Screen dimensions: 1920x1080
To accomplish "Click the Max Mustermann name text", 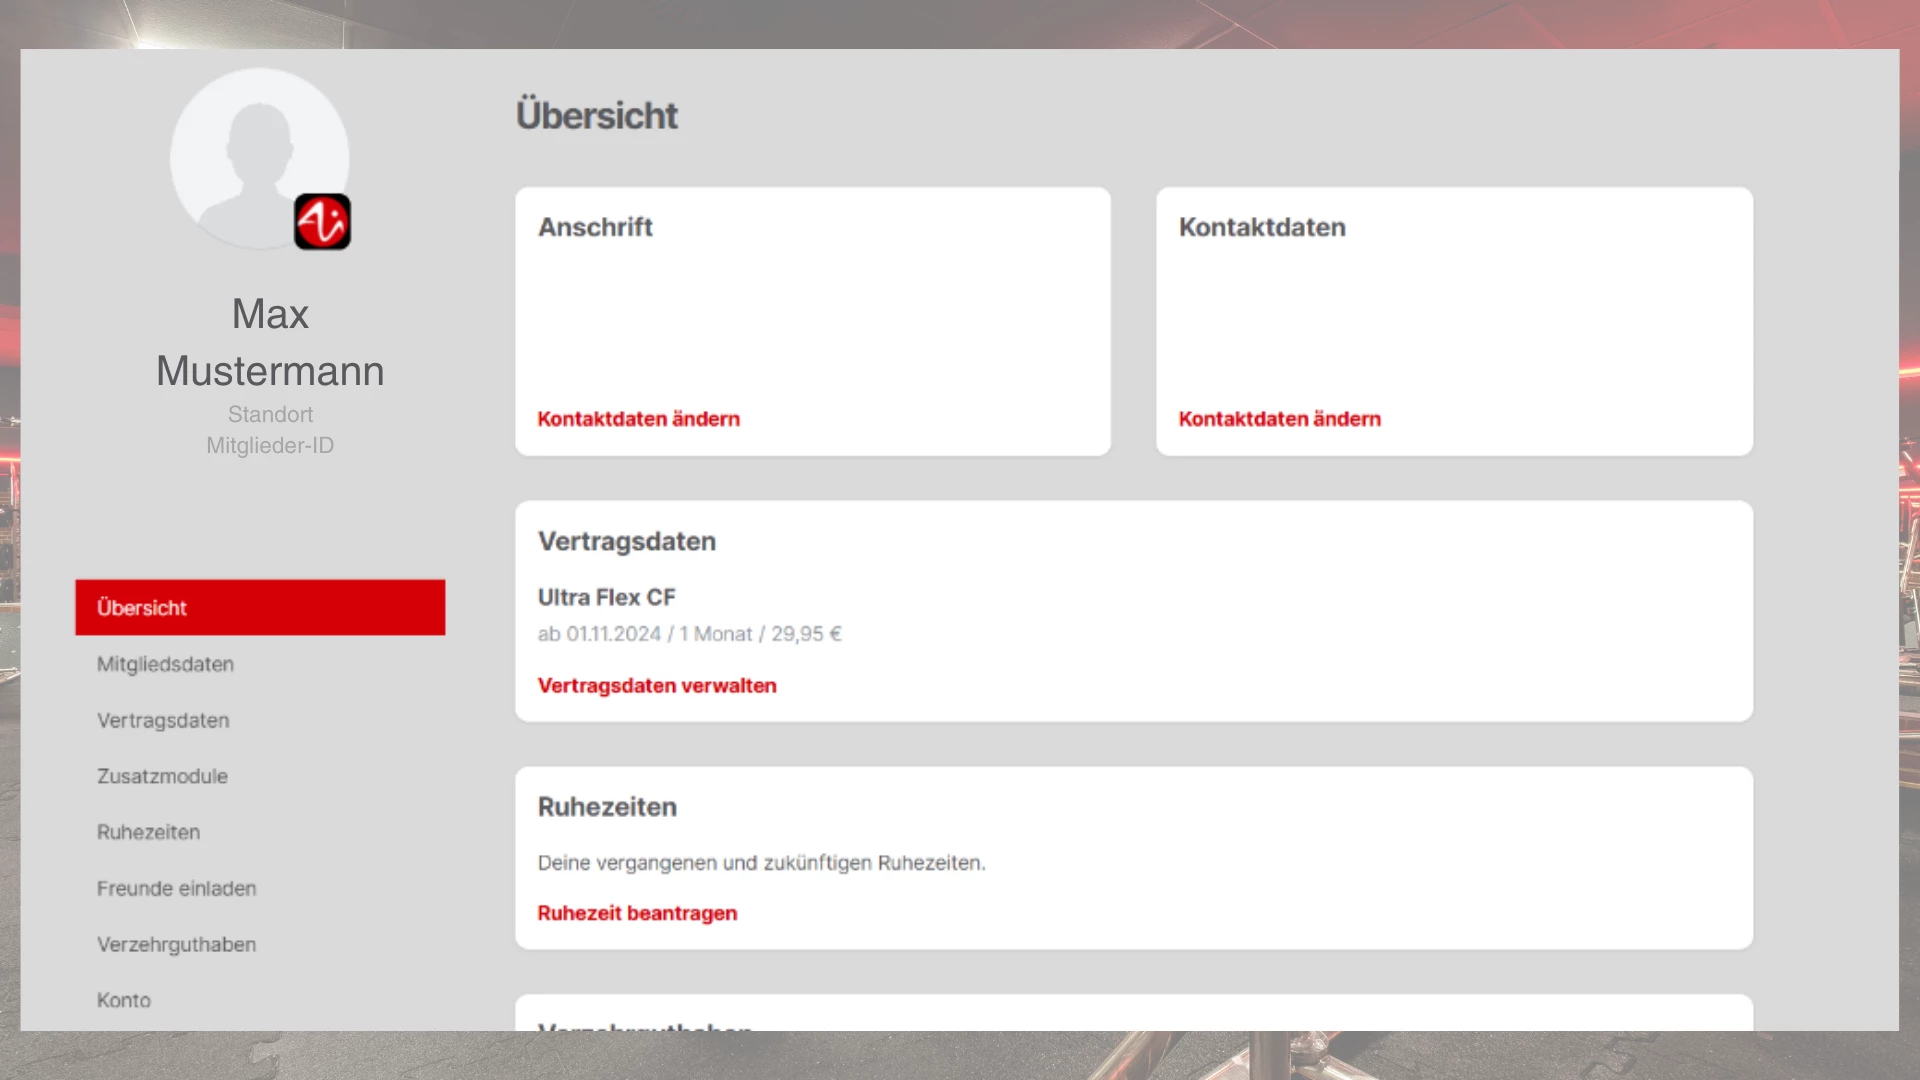I will [x=270, y=342].
